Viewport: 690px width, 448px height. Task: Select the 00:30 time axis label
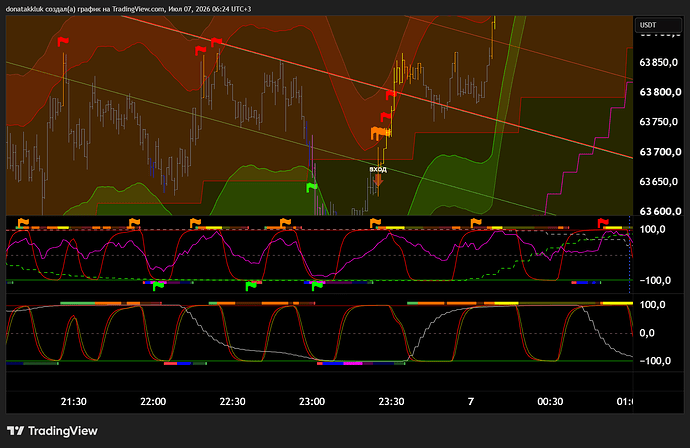[550, 401]
